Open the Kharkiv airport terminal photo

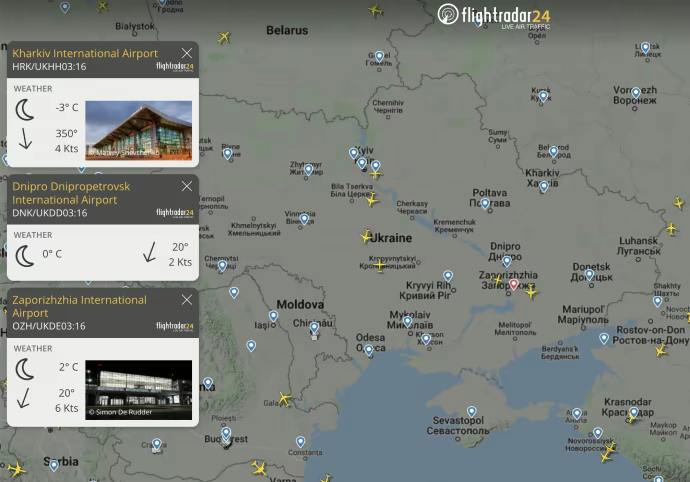pyautogui.click(x=138, y=130)
